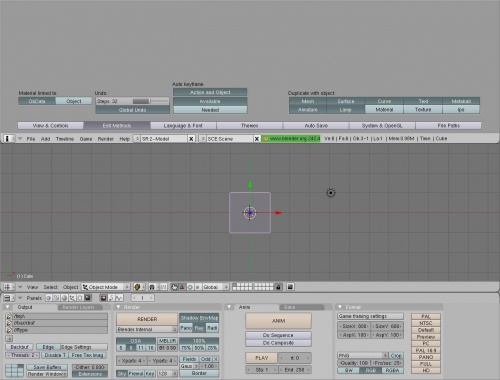Click the folder icon beside //backbuf path
The width and height of the screenshot is (500, 380).
(9, 323)
